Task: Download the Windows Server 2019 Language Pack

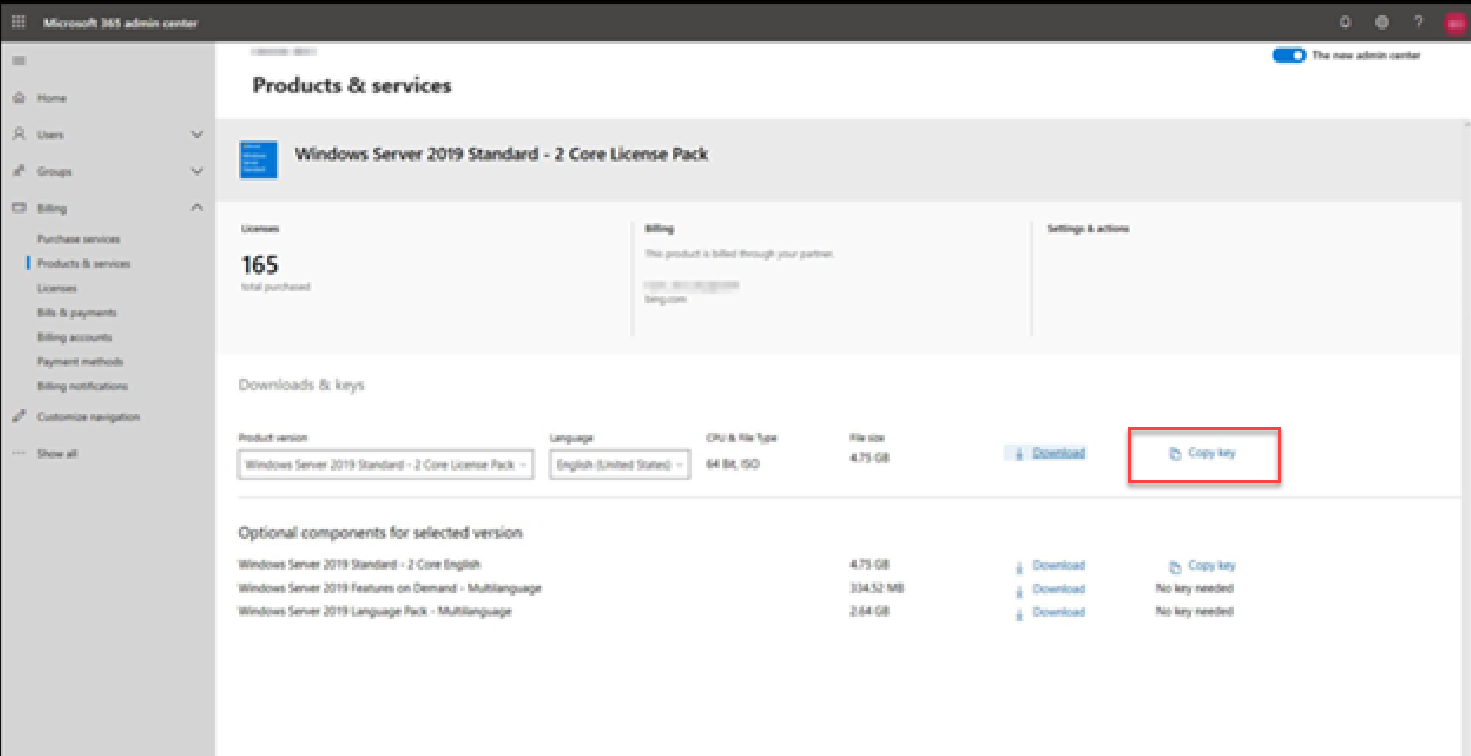Action: coord(1059,612)
